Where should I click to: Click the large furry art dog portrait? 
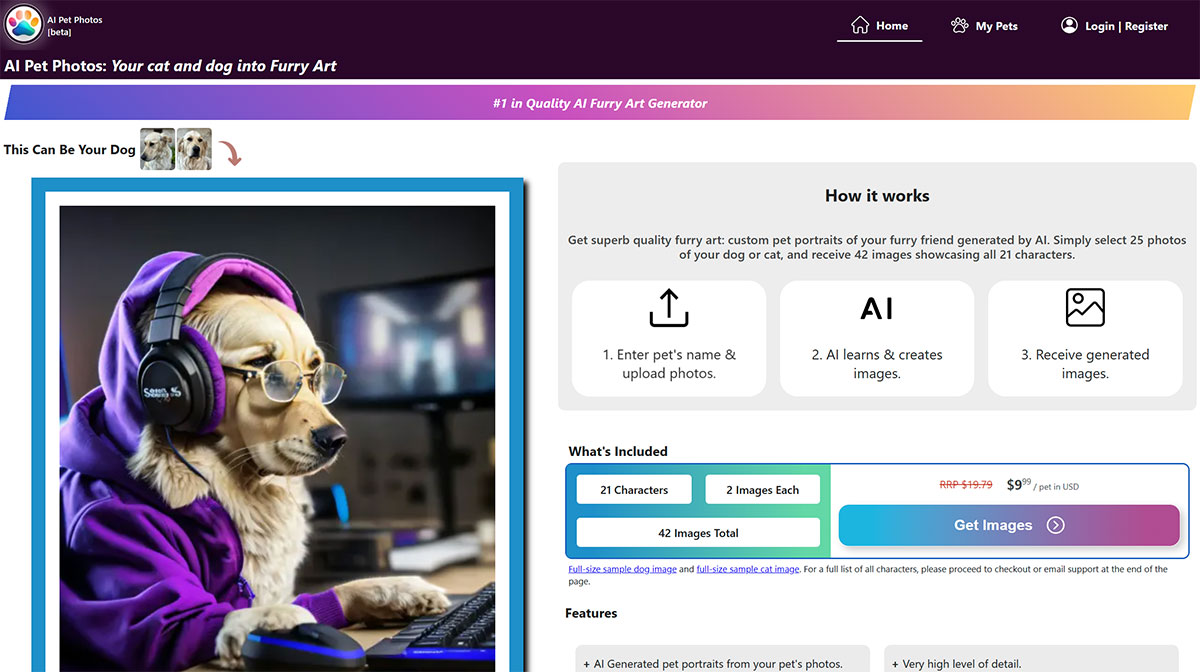[x=277, y=430]
